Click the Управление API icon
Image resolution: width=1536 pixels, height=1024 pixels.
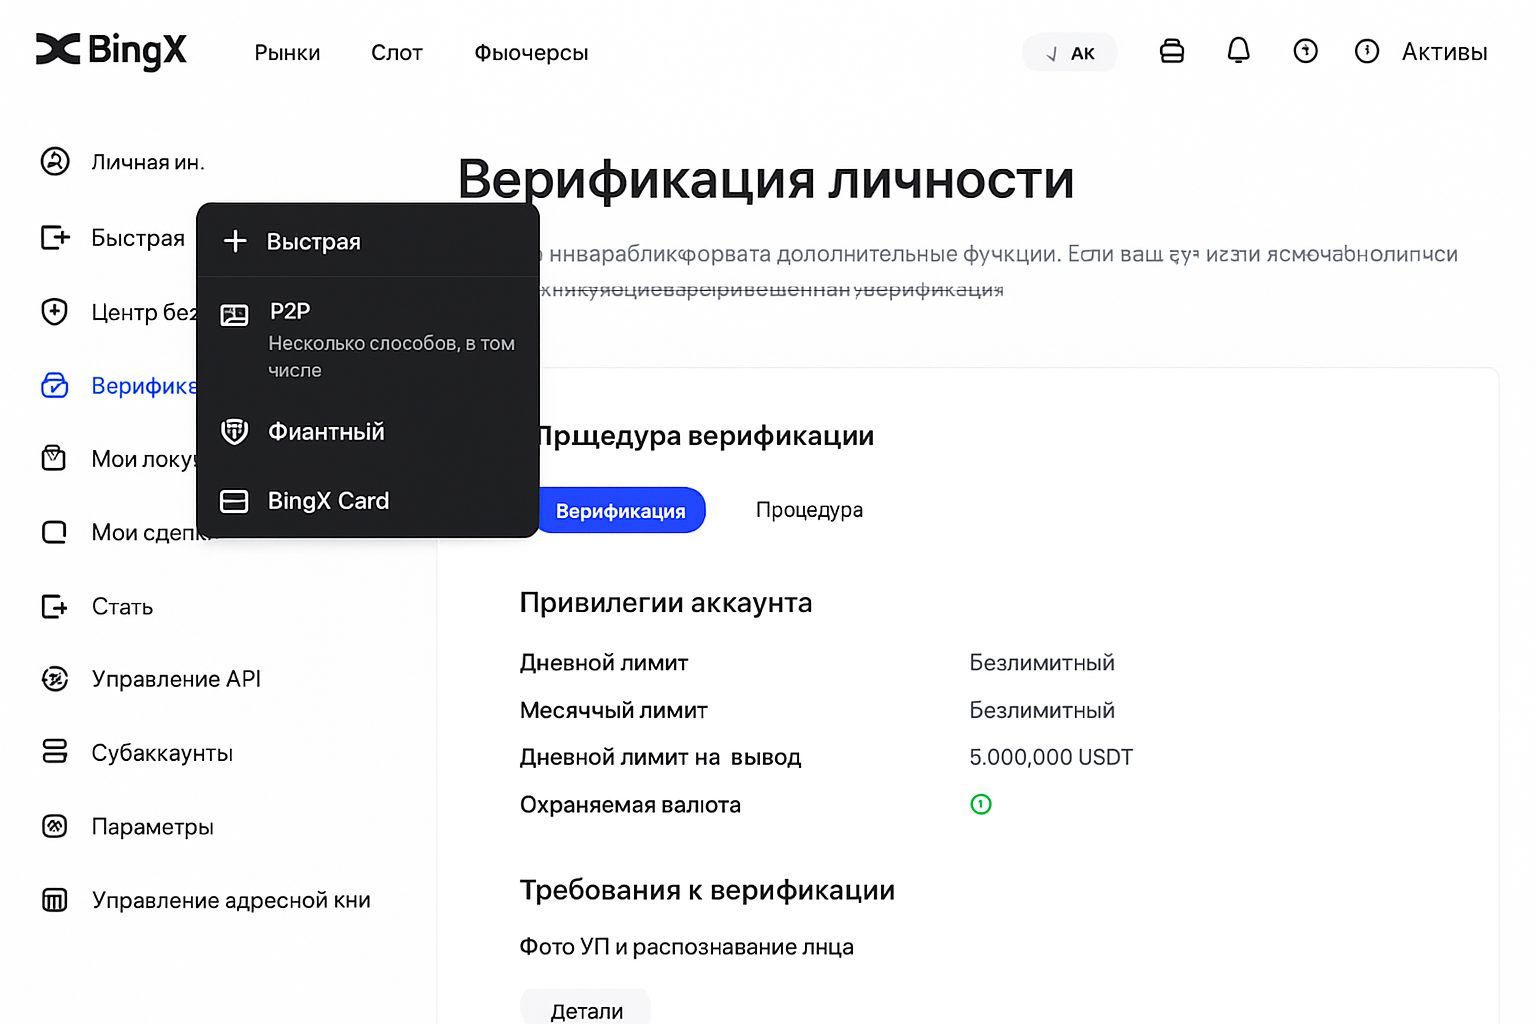[x=55, y=679]
